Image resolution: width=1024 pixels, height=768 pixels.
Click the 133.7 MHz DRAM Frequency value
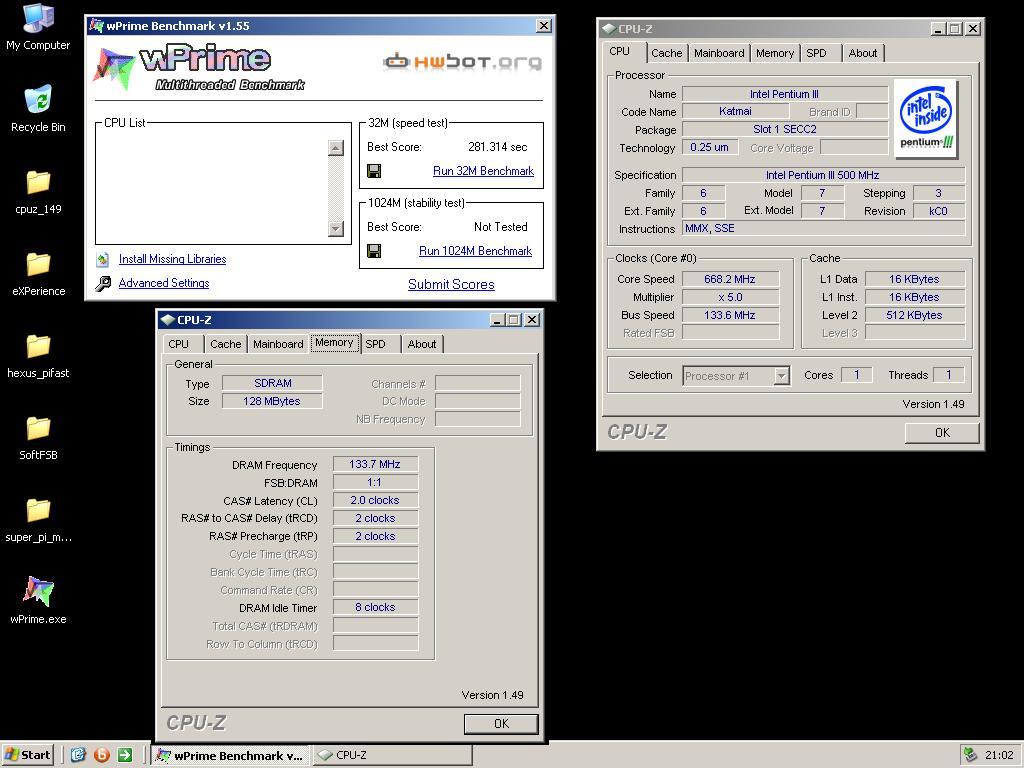(375, 464)
